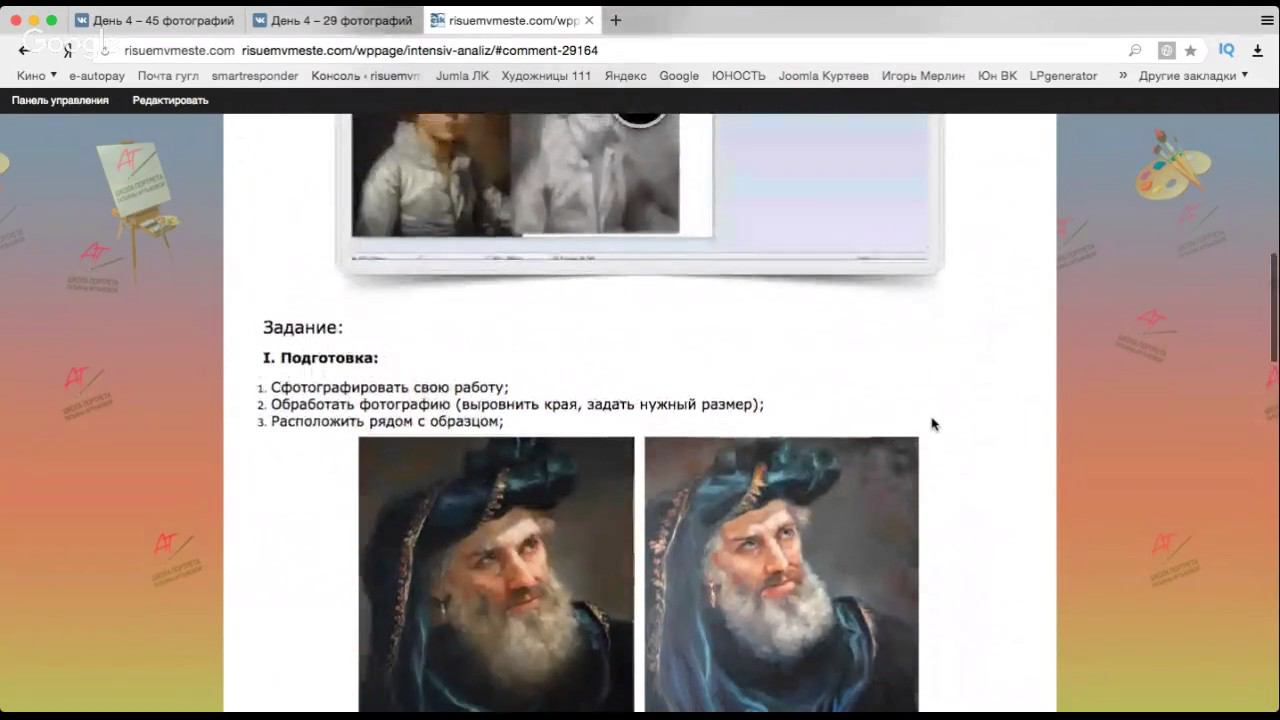Open the ЮНОСТЬ bookmark
The width and height of the screenshot is (1280, 720).
(738, 76)
